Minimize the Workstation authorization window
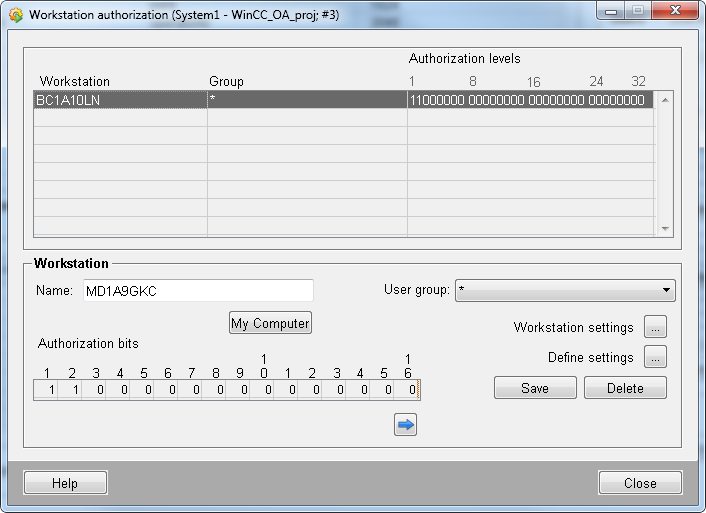The height and width of the screenshot is (513, 706). (x=611, y=11)
